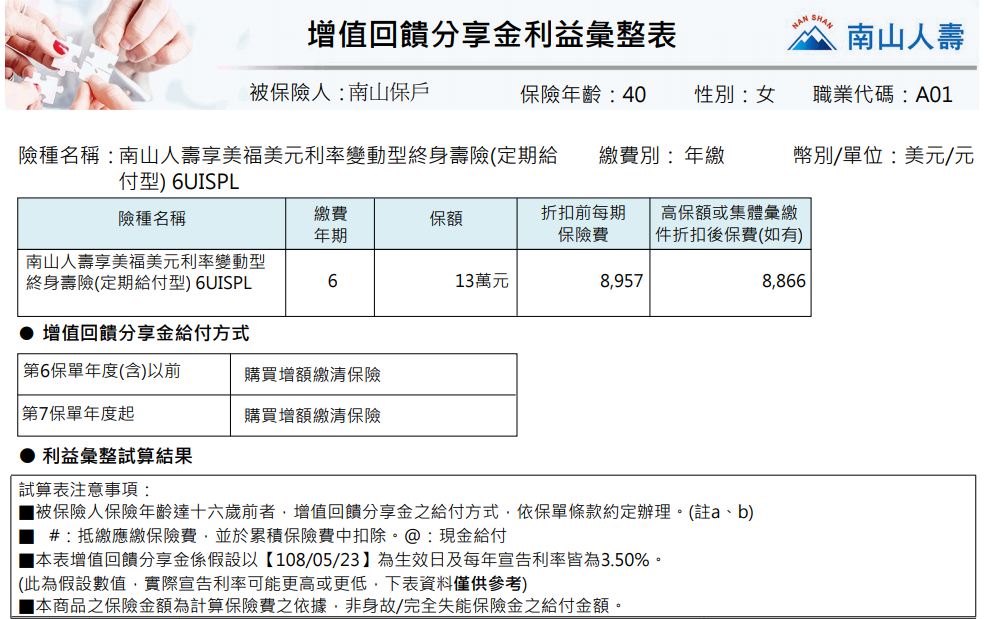Click 購買增額繳清保險 in the 第6保單年度 row

tap(313, 375)
